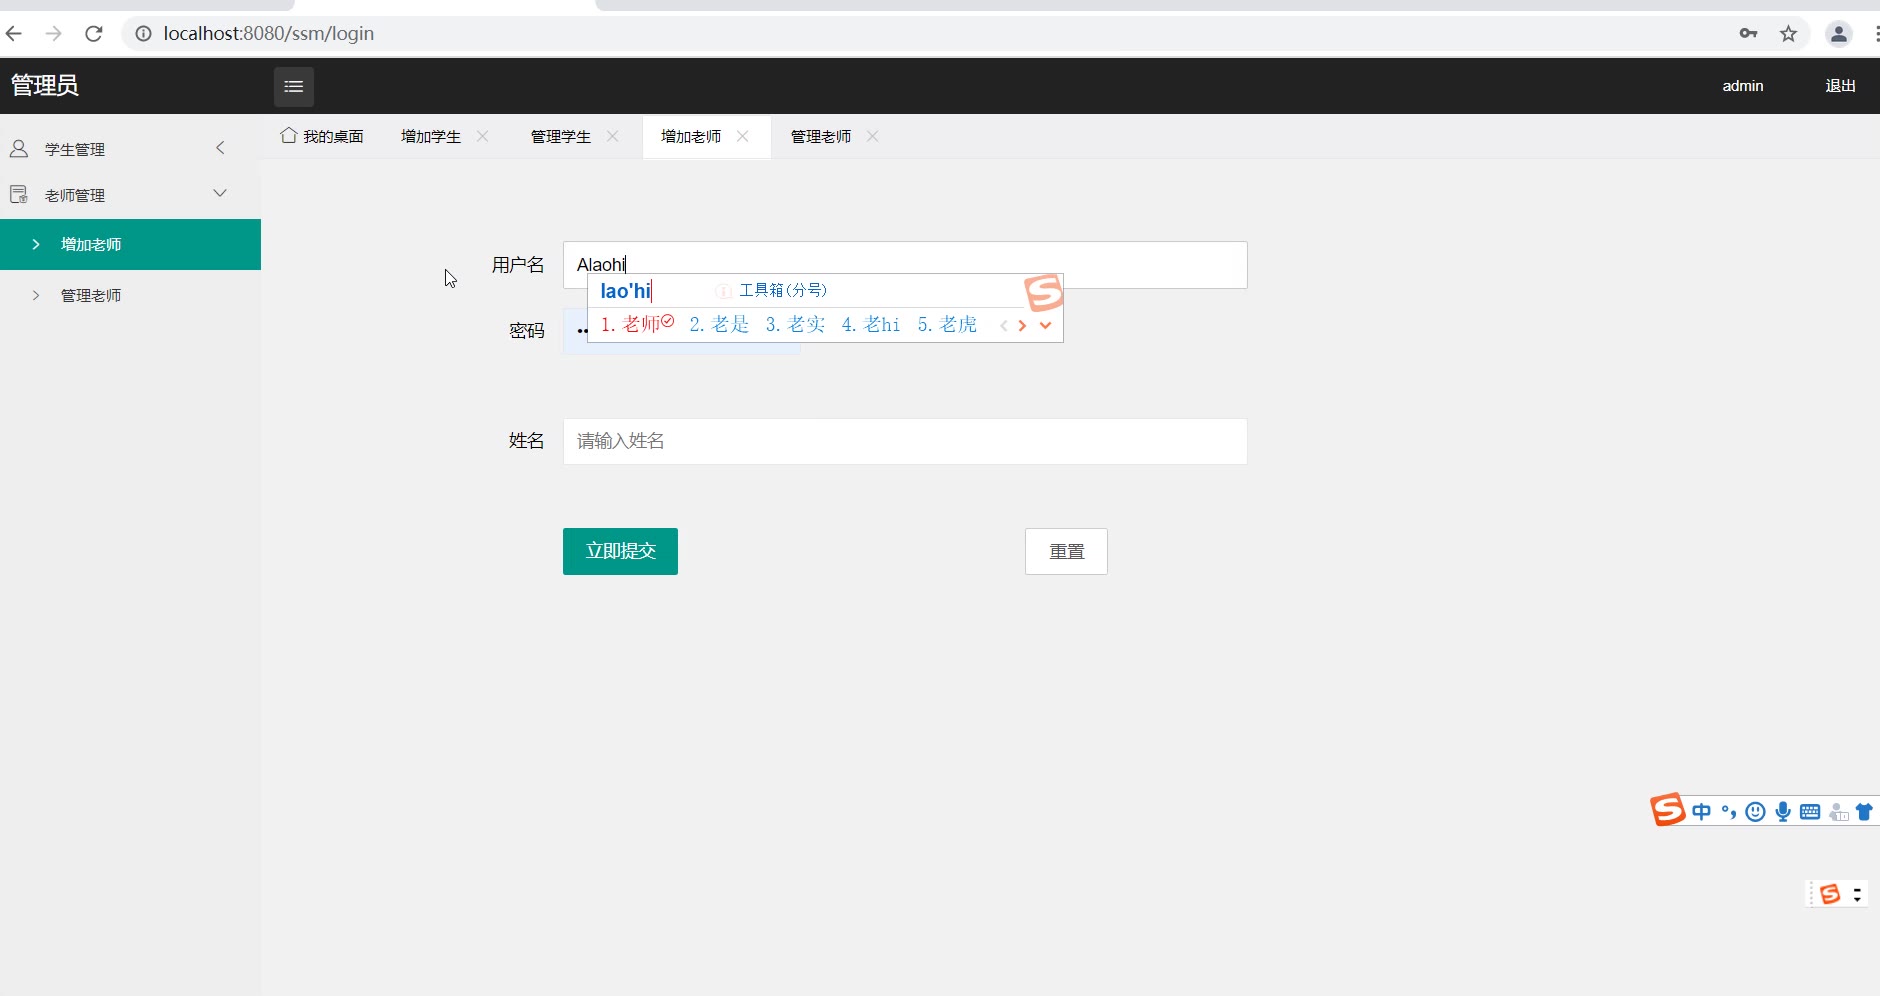
Task: Select candidate 3. 老实
Action: (x=795, y=324)
